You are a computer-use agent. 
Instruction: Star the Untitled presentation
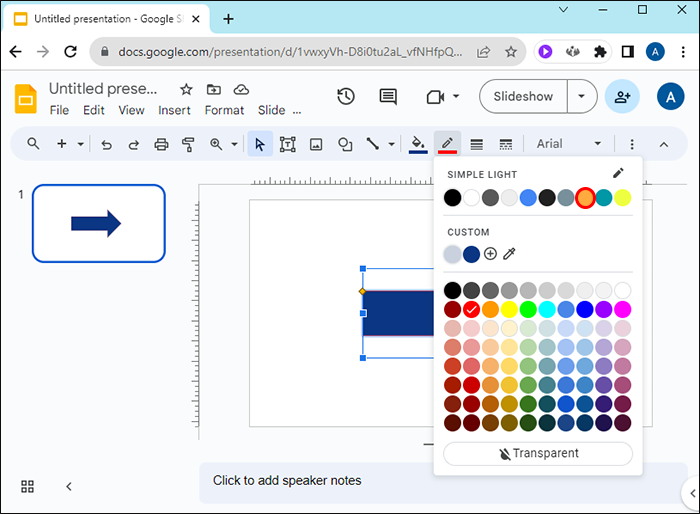click(x=186, y=89)
